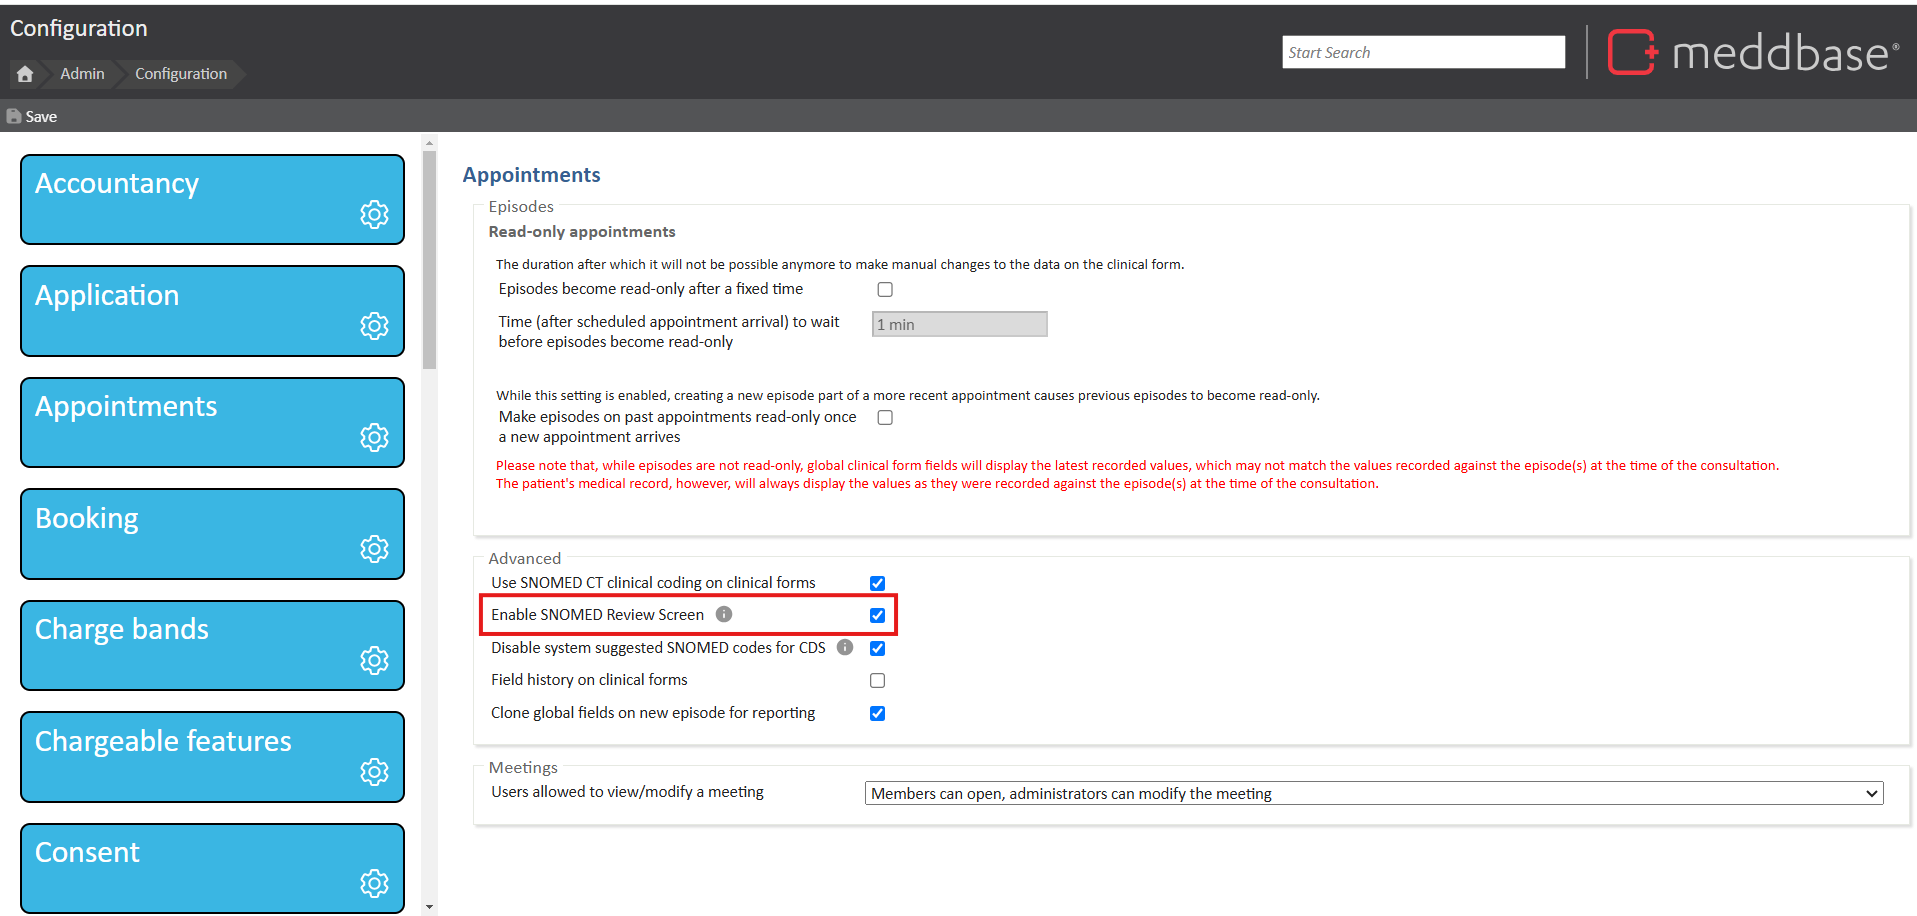Click into the Start Search field
The height and width of the screenshot is (916, 1917).
pos(1423,53)
